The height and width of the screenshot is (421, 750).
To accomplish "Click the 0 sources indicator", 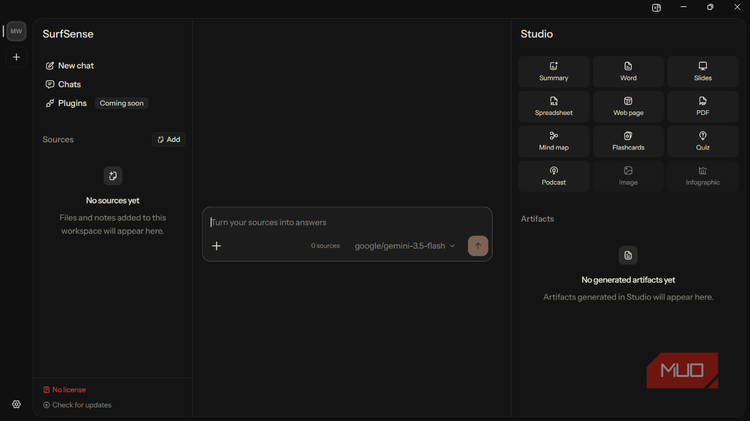I will click(x=325, y=245).
